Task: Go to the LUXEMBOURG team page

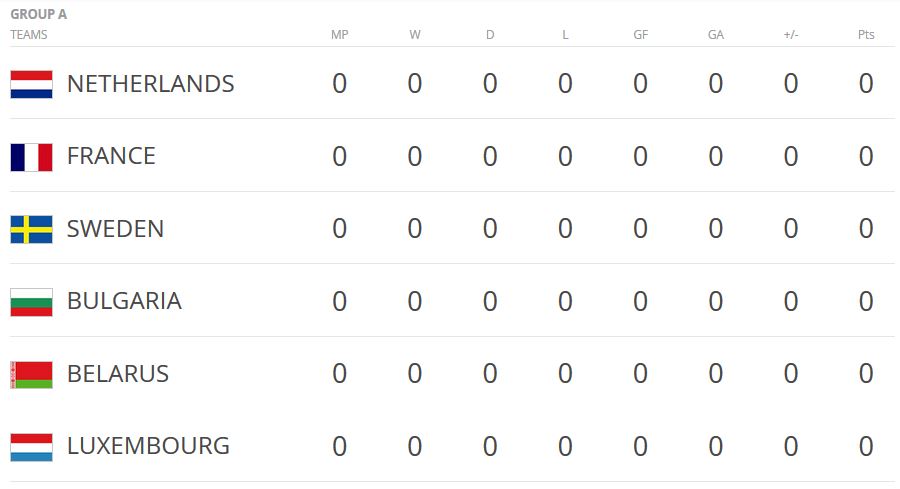Action: click(x=148, y=446)
